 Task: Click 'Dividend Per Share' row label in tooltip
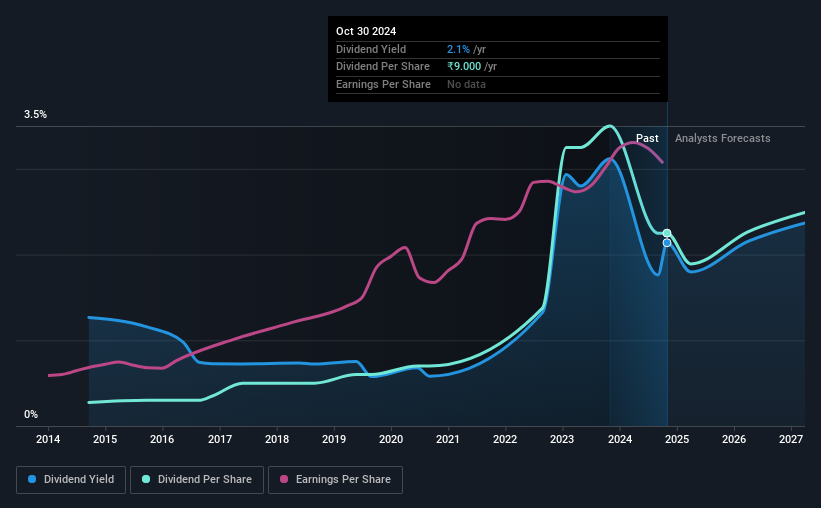pyautogui.click(x=383, y=67)
